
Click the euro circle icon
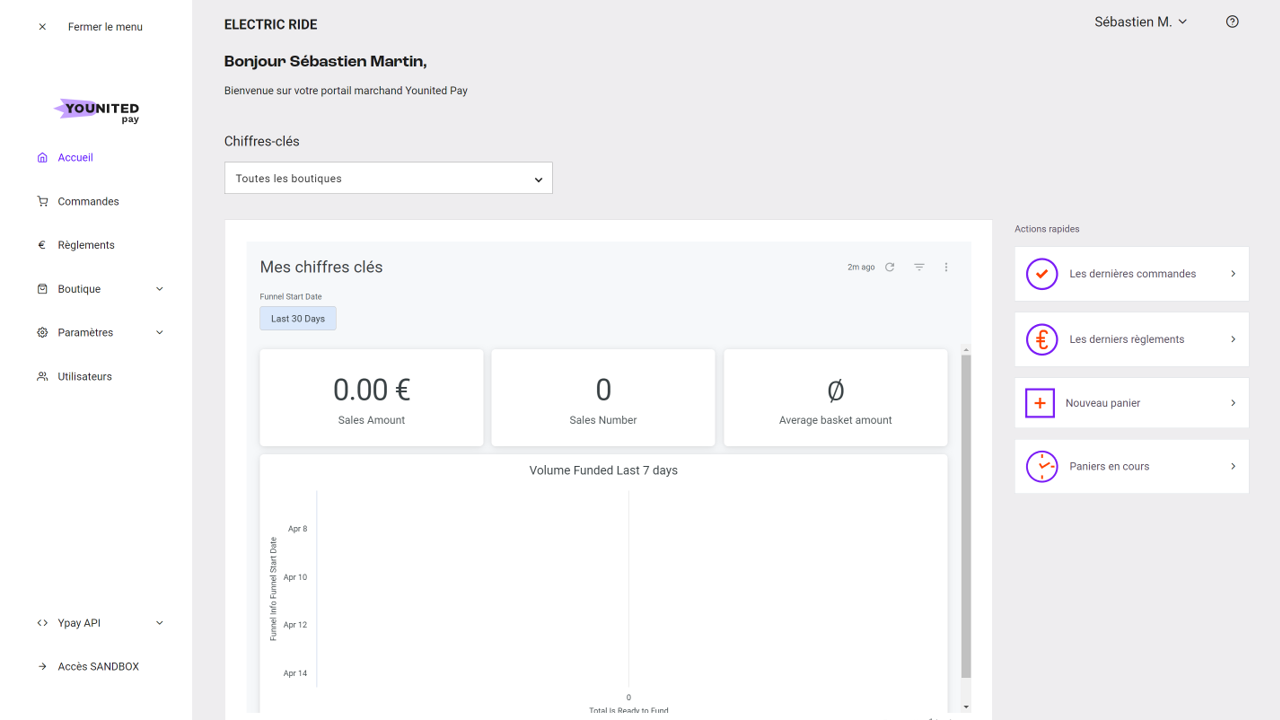pyautogui.click(x=1042, y=340)
